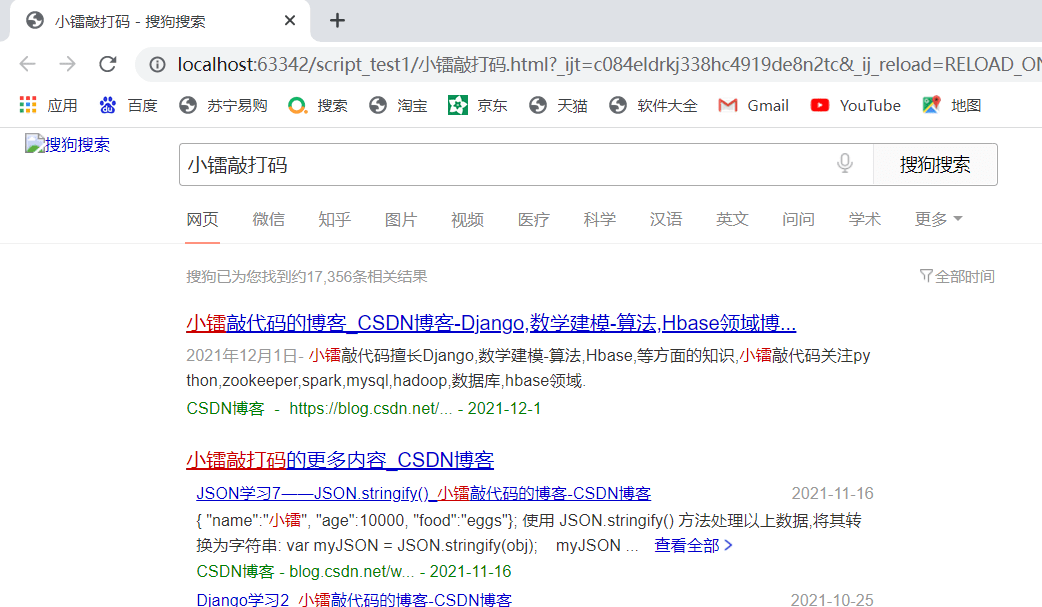Switch to the 微信 tab
This screenshot has width=1042, height=607.
(x=268, y=219)
